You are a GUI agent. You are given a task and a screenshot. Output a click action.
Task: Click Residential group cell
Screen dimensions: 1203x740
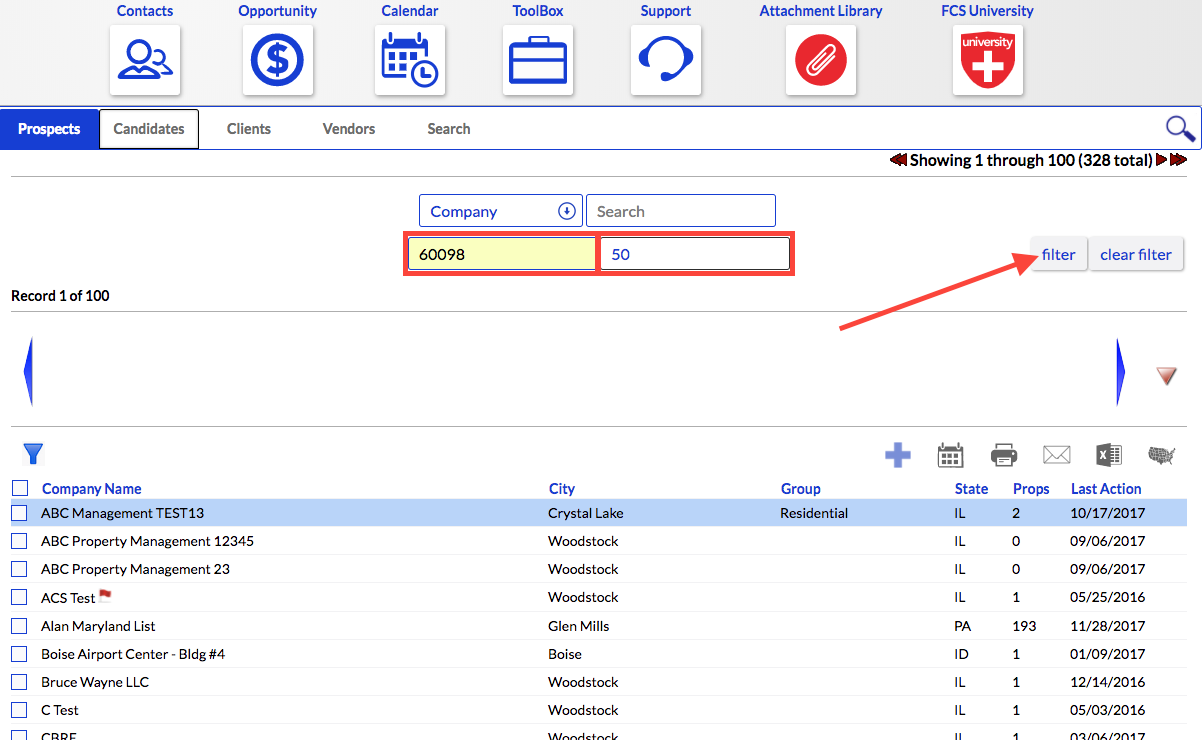(814, 513)
